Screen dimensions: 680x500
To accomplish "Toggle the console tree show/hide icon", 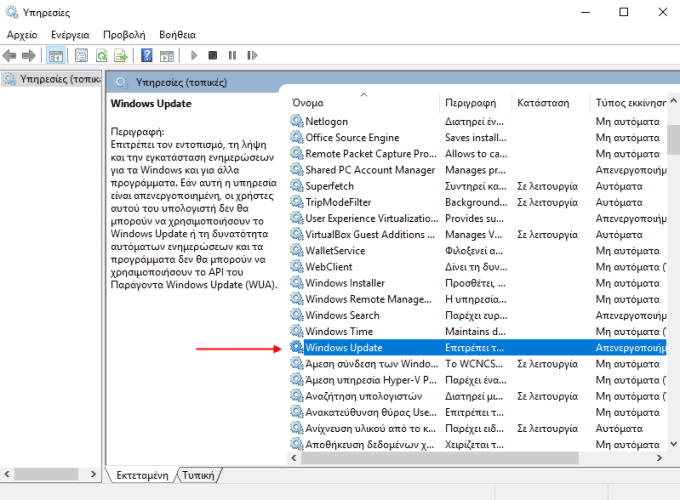I will [56, 56].
